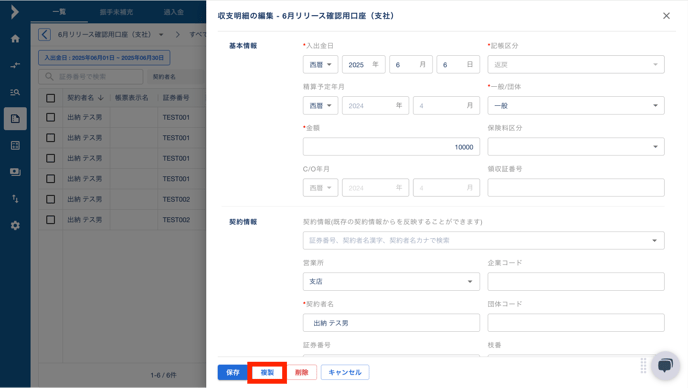The width and height of the screenshot is (688, 388).
Task: Click the 精算予定年月 month field
Action: 446,106
